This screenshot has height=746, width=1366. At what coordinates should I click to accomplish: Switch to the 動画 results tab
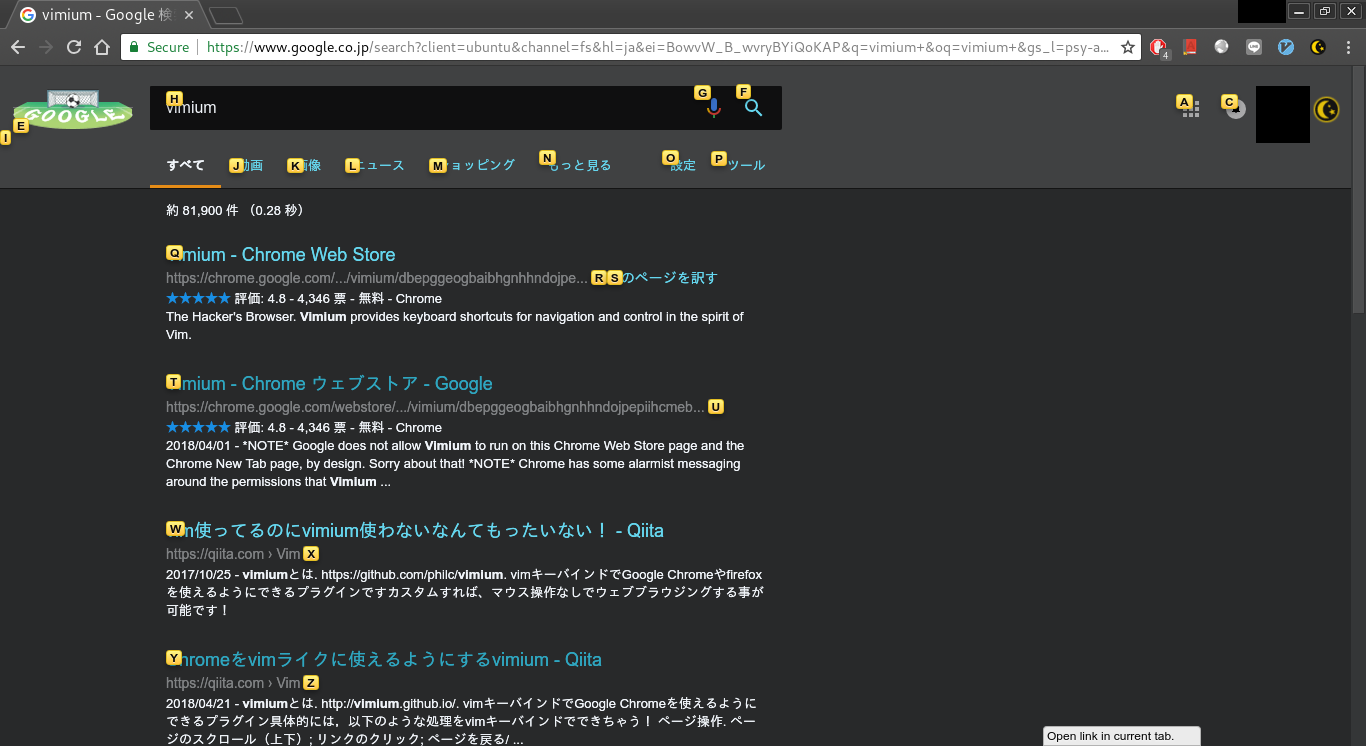pos(248,165)
